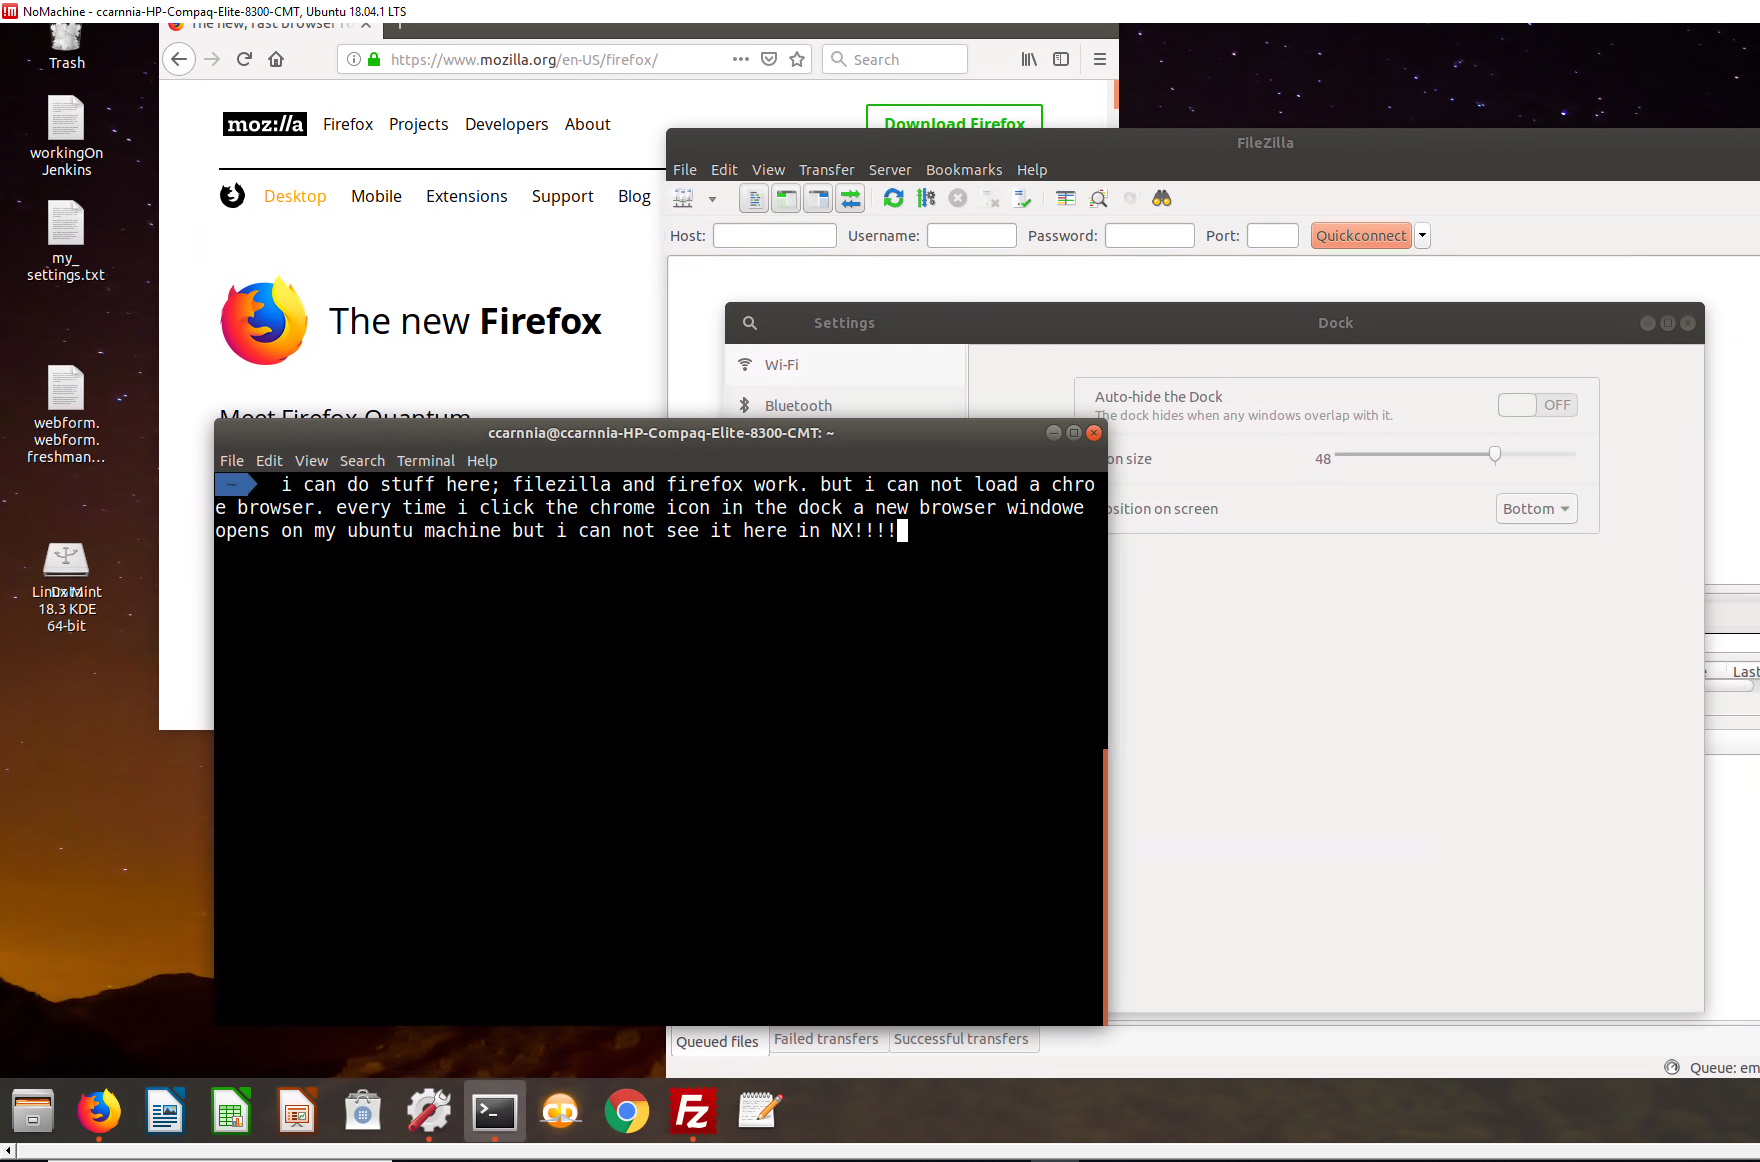Open Site Manager dropdown arrow in FileZilla

tap(712, 199)
